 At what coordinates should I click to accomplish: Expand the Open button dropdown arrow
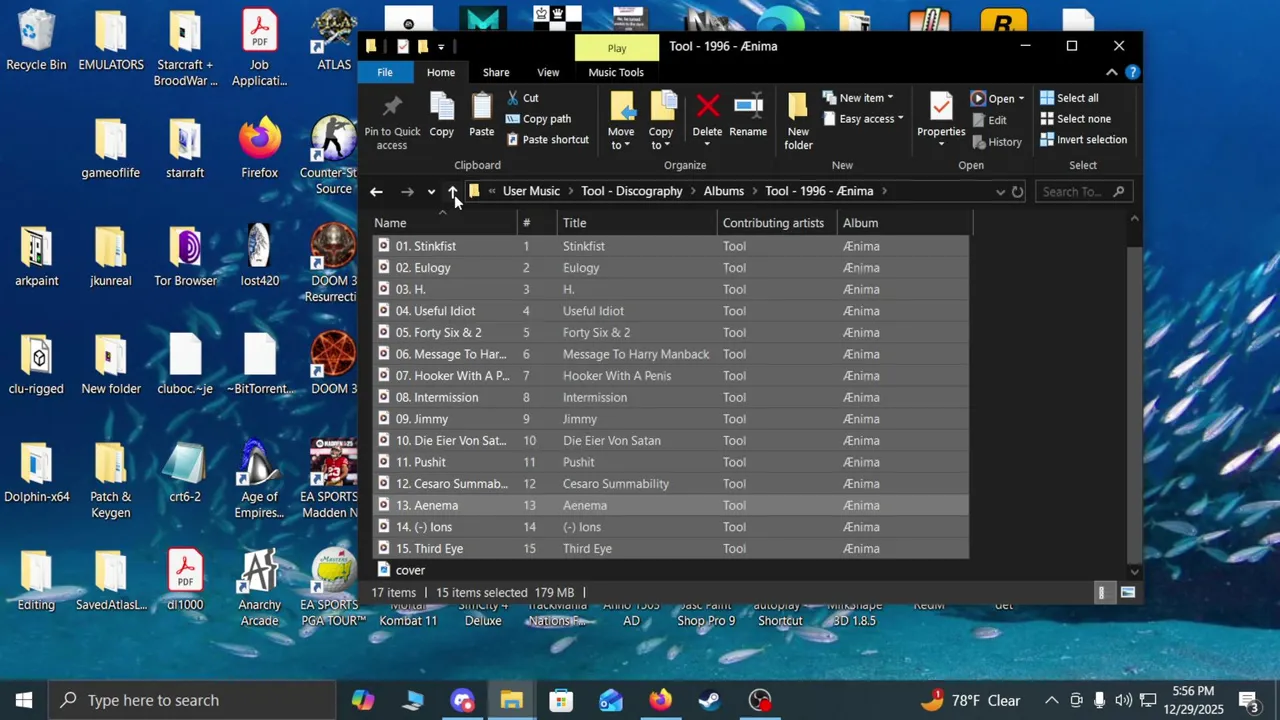(1021, 99)
